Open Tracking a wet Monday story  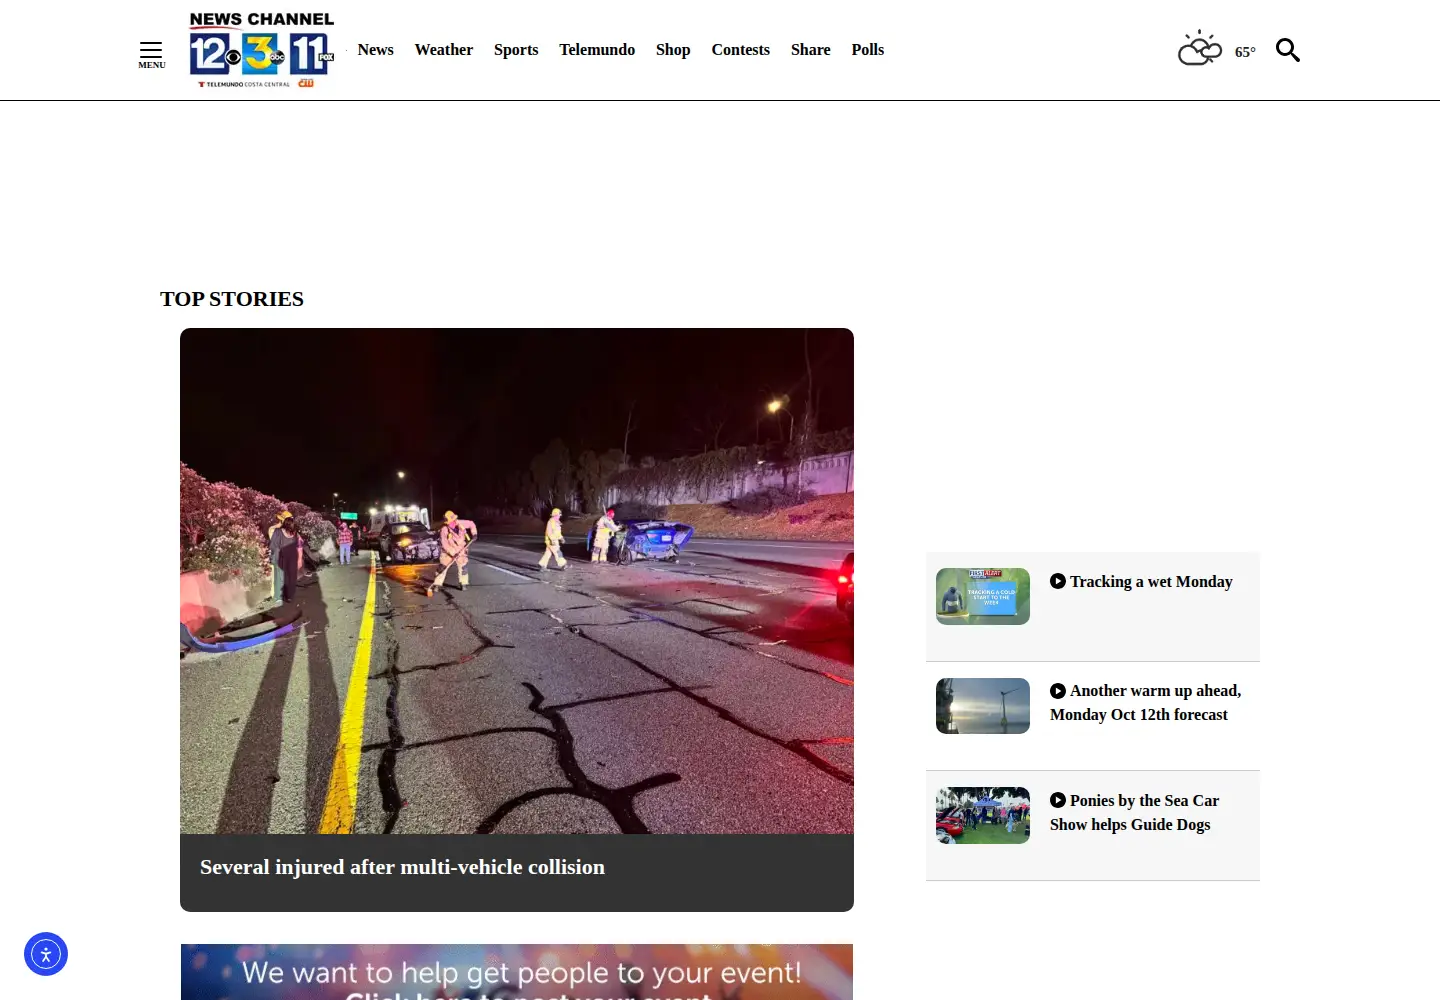click(x=1151, y=582)
